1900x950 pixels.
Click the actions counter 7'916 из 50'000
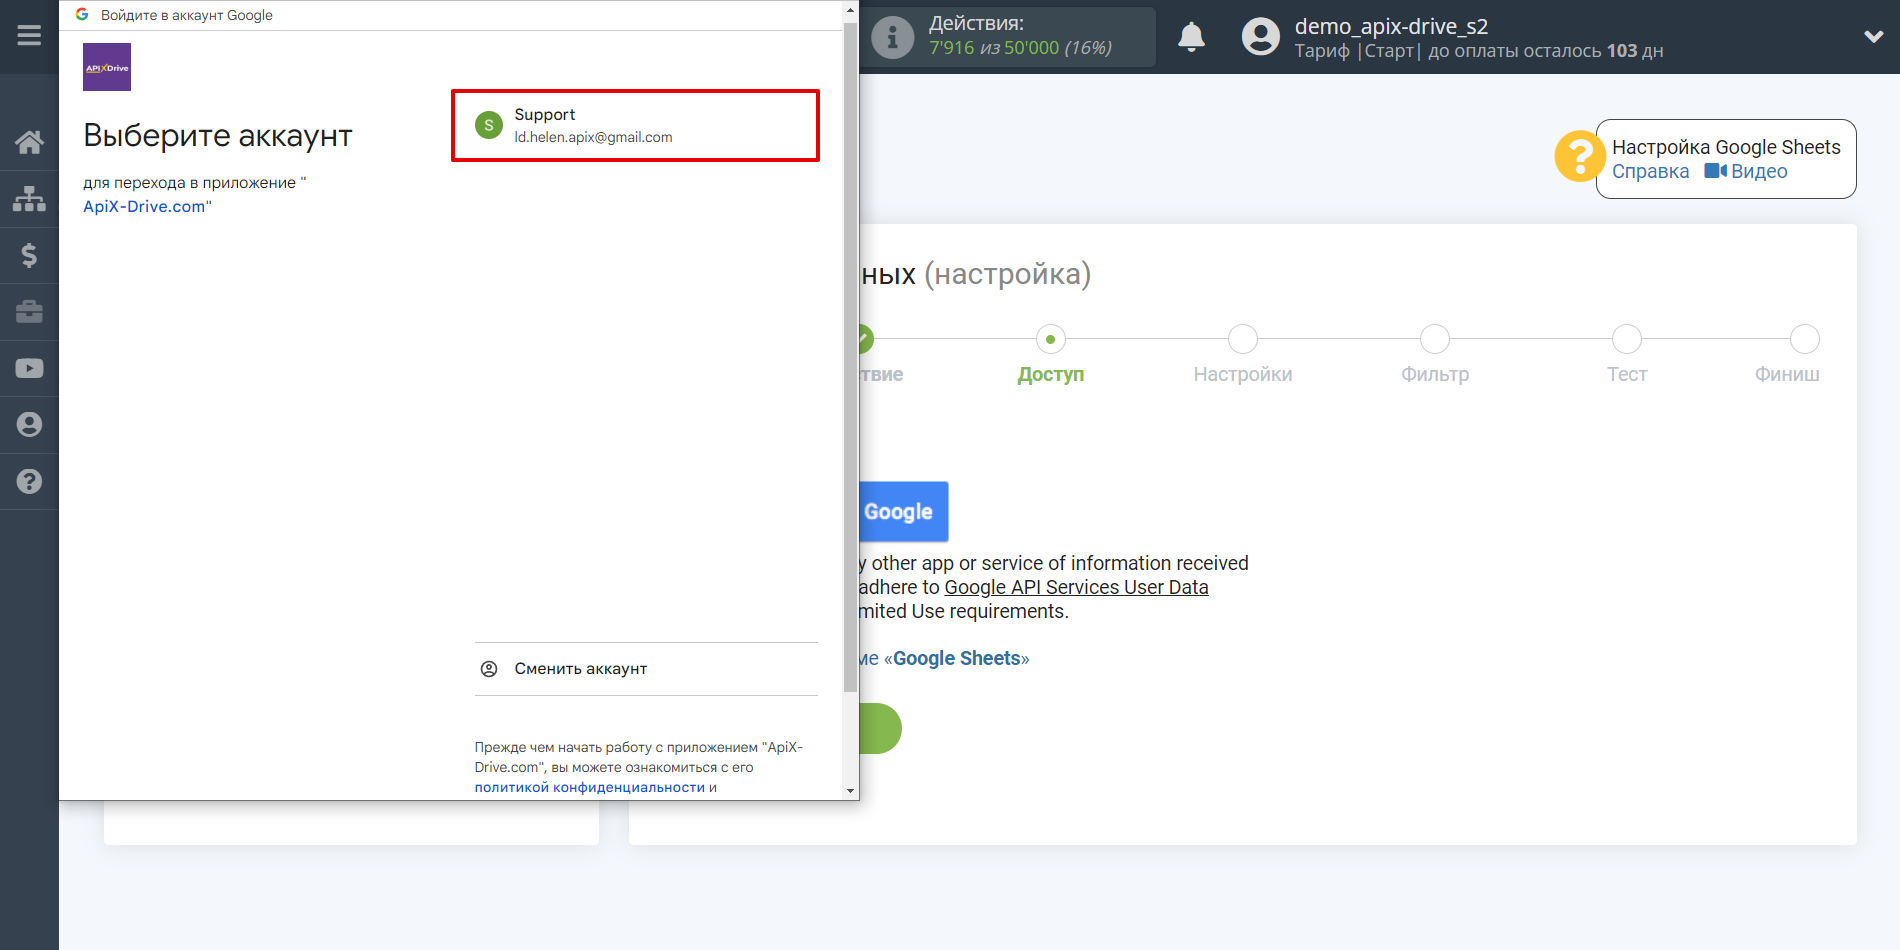(x=1020, y=48)
